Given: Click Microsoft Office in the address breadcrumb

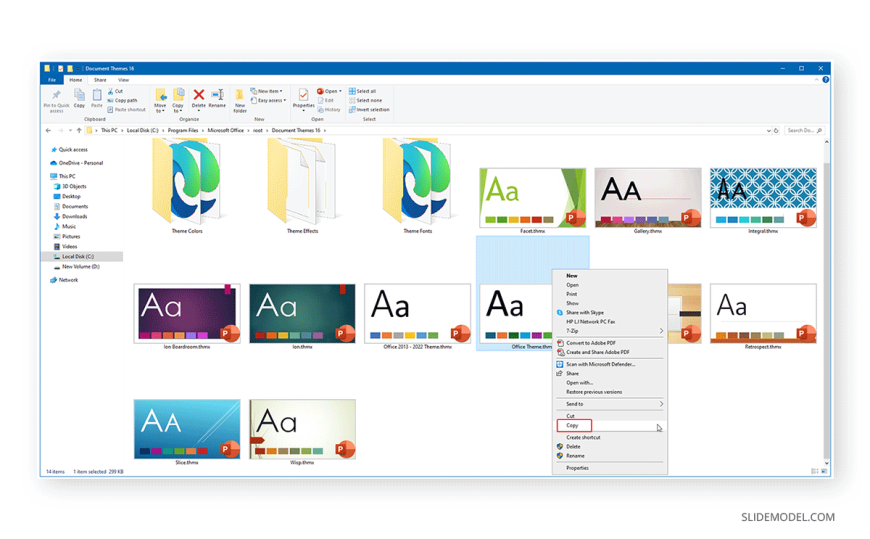Looking at the screenshot, I should coord(225,130).
